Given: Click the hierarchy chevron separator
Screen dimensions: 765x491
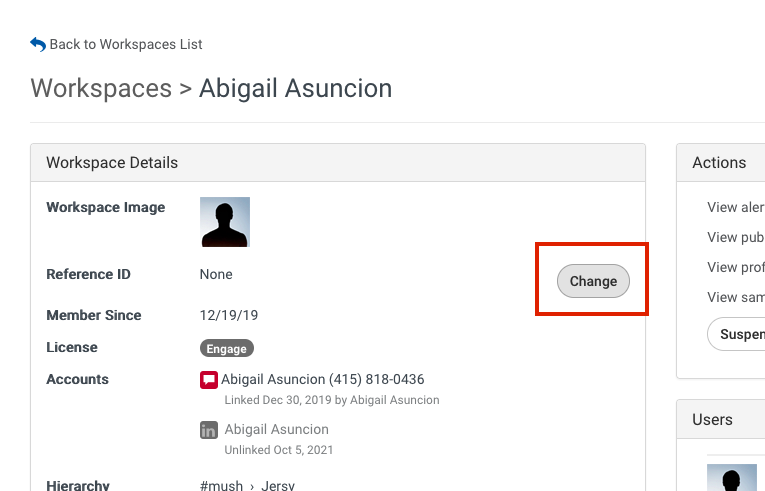Looking at the screenshot, I should tap(252, 487).
